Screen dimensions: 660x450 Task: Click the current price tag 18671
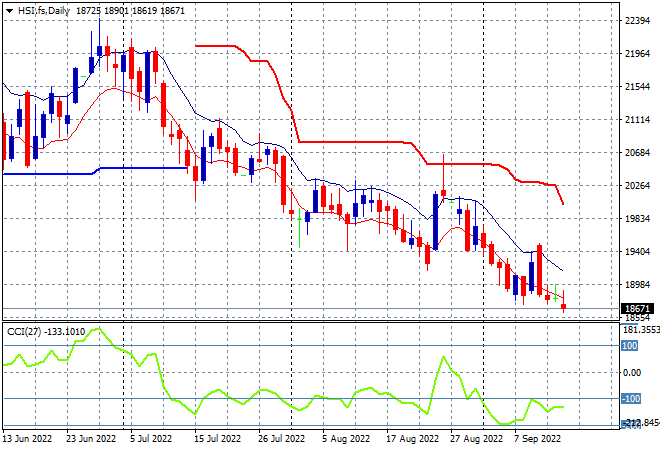(x=636, y=309)
